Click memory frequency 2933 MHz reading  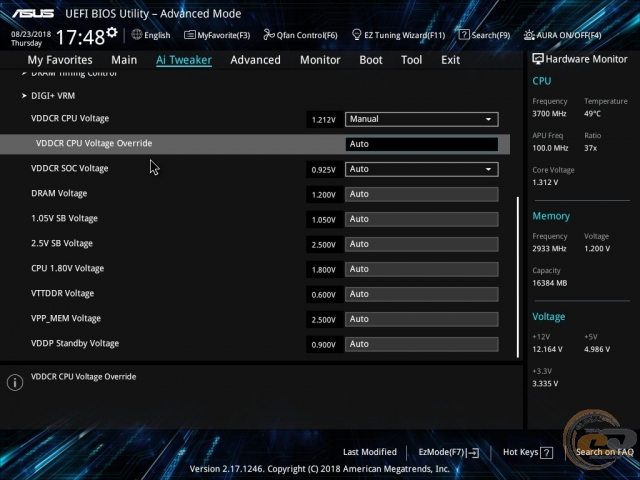pos(549,249)
